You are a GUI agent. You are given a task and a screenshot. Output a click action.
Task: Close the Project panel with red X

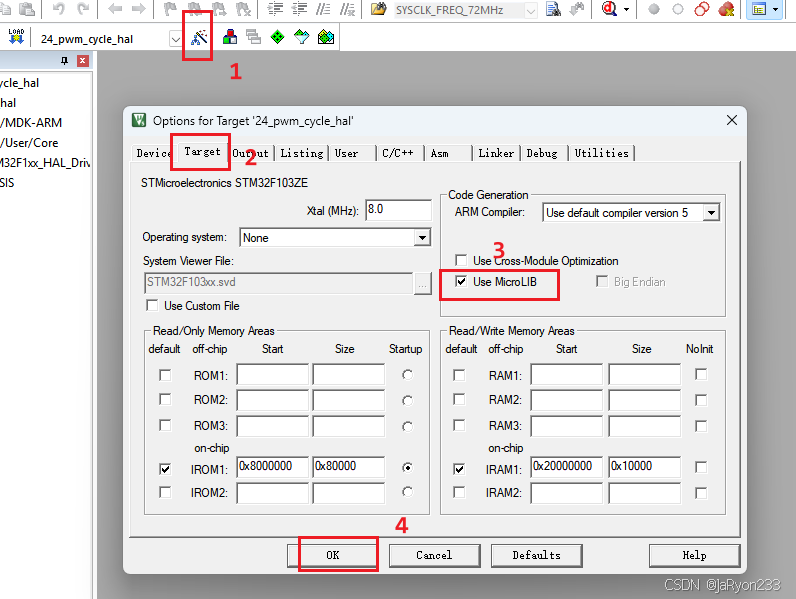coord(83,61)
